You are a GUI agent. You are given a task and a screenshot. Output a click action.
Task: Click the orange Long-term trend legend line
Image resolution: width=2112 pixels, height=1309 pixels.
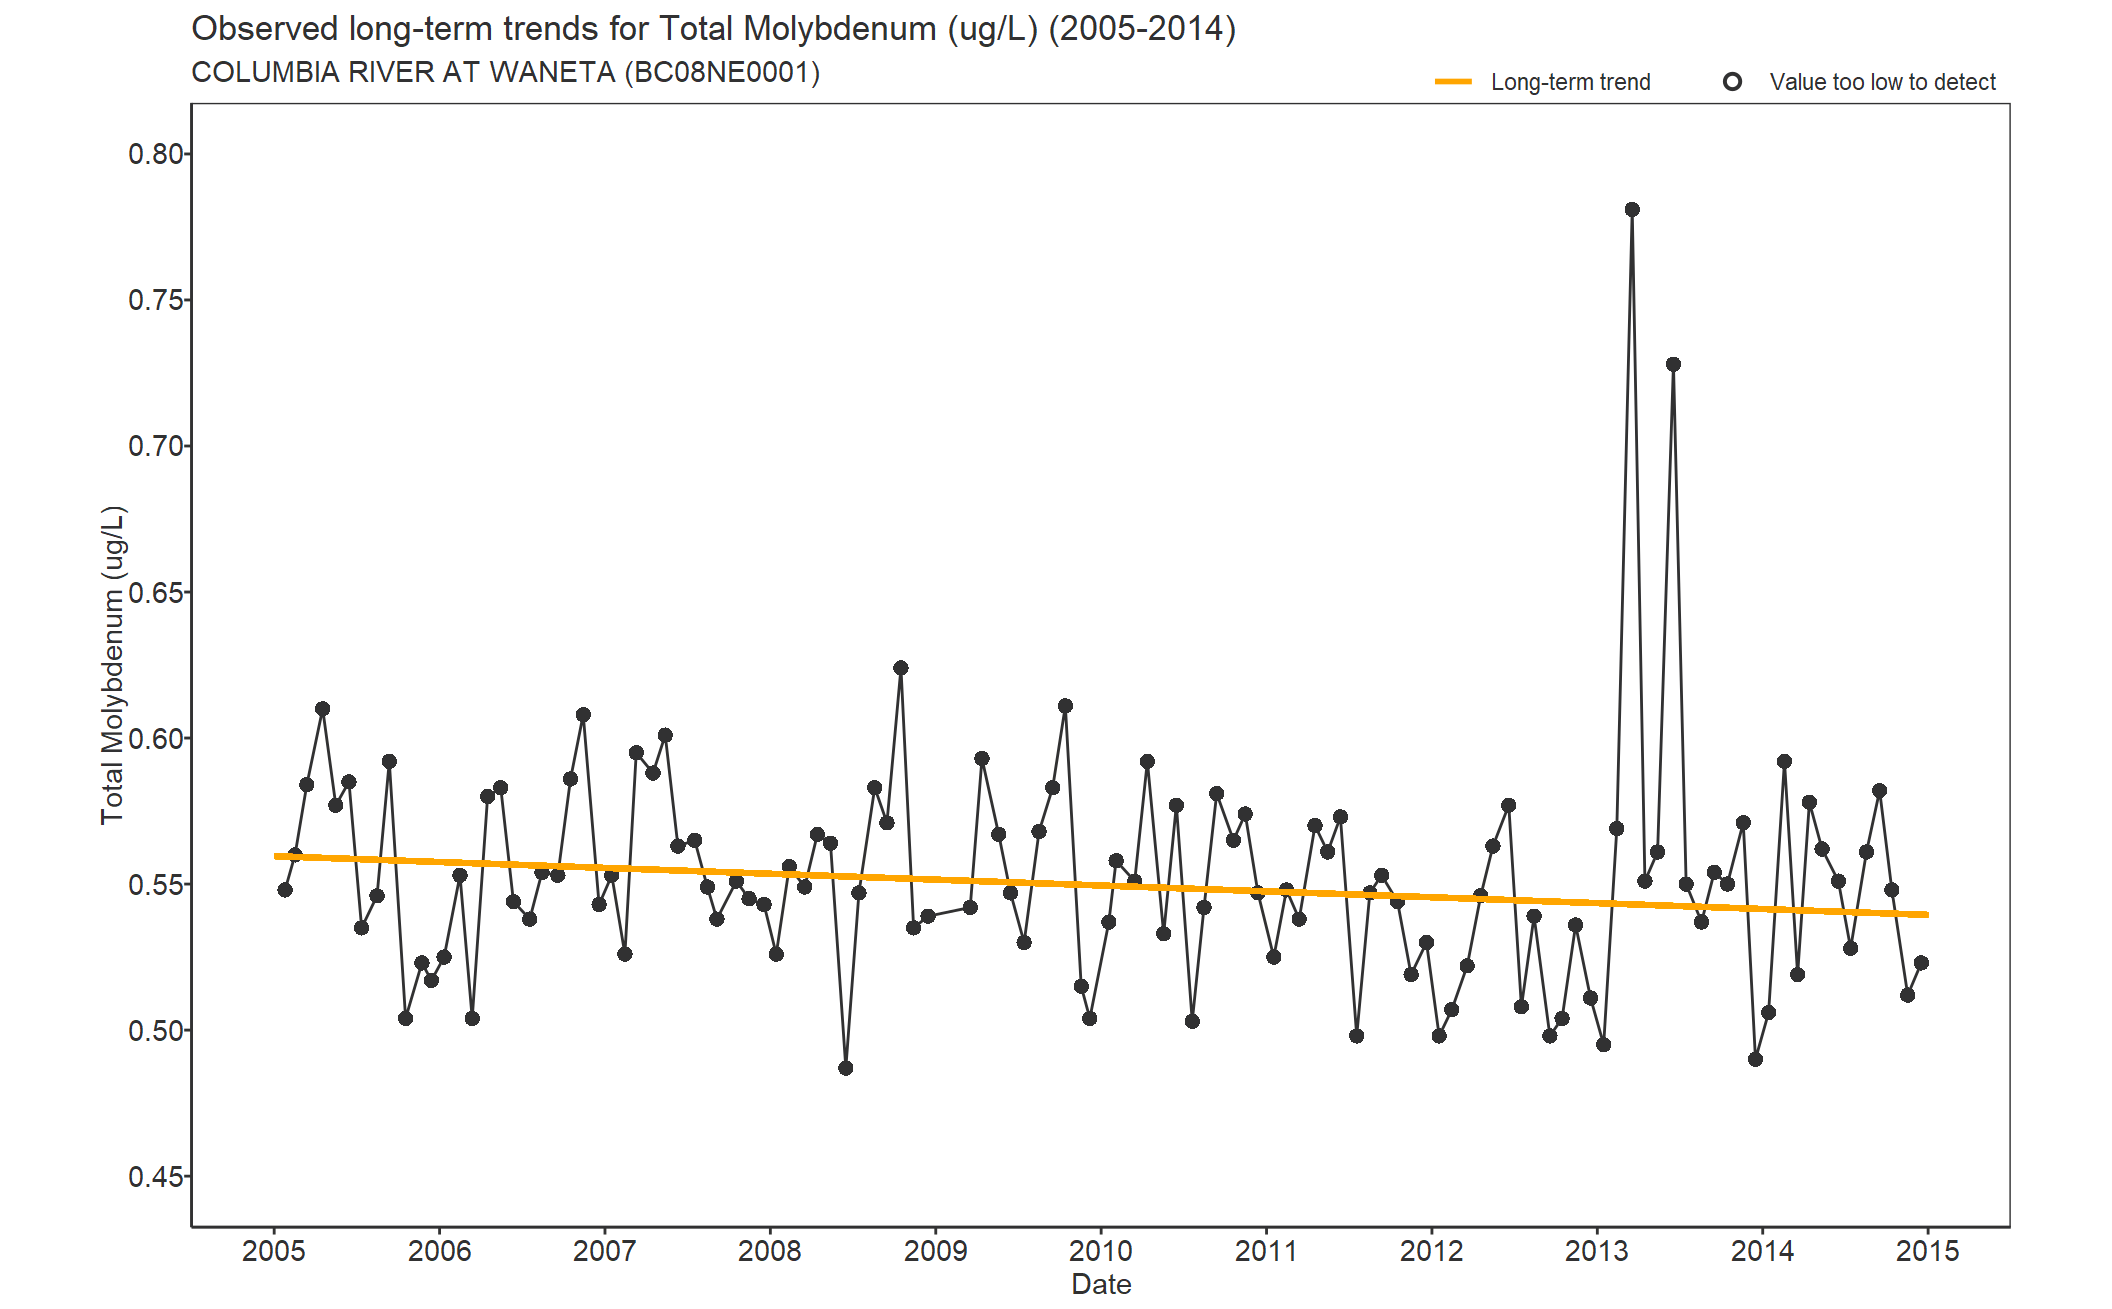pyautogui.click(x=1453, y=82)
